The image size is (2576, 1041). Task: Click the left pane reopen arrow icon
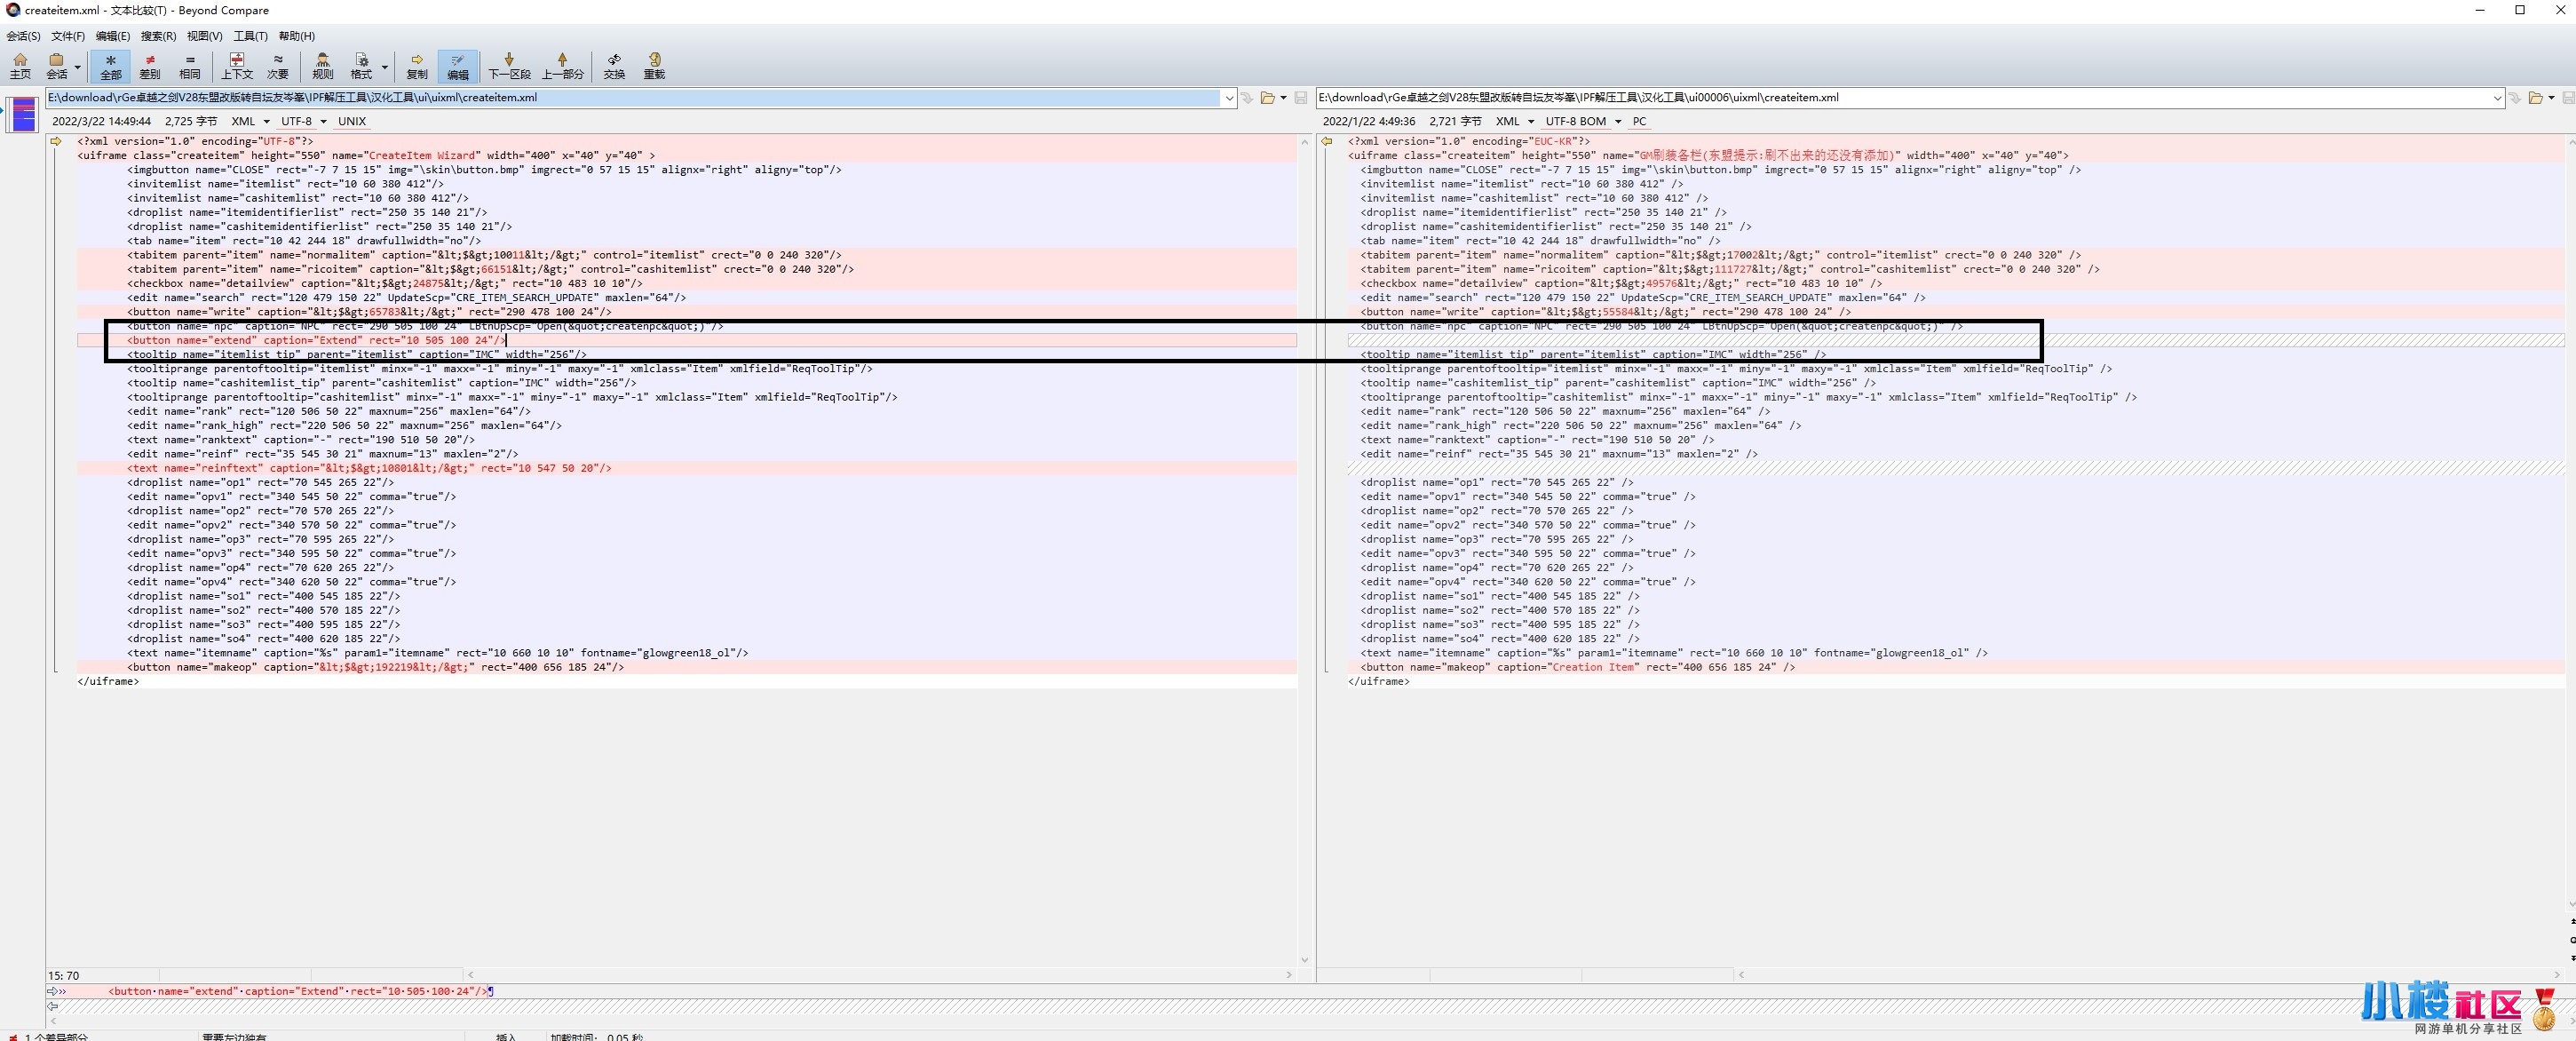tap(1247, 98)
